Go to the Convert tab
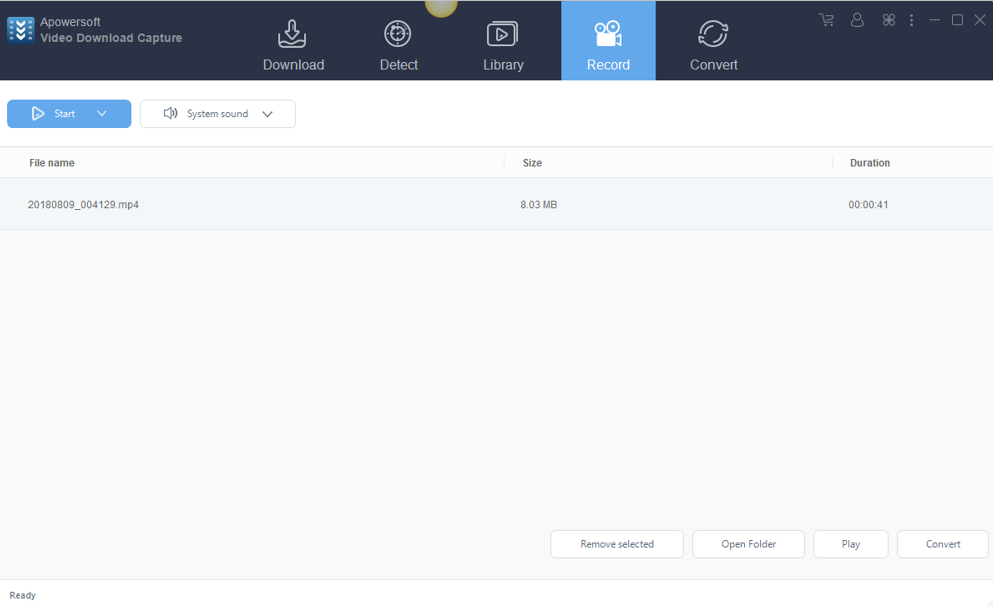The width and height of the screenshot is (993, 608). (x=713, y=46)
